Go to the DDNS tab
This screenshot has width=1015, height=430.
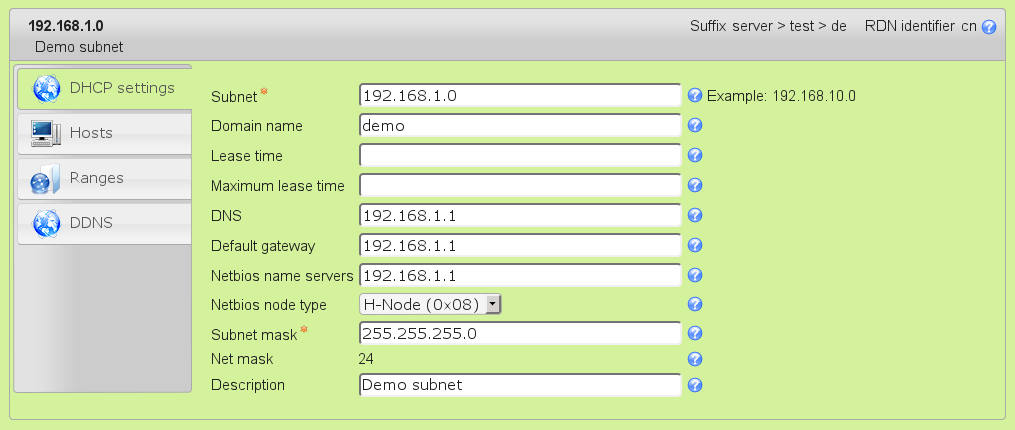coord(103,223)
